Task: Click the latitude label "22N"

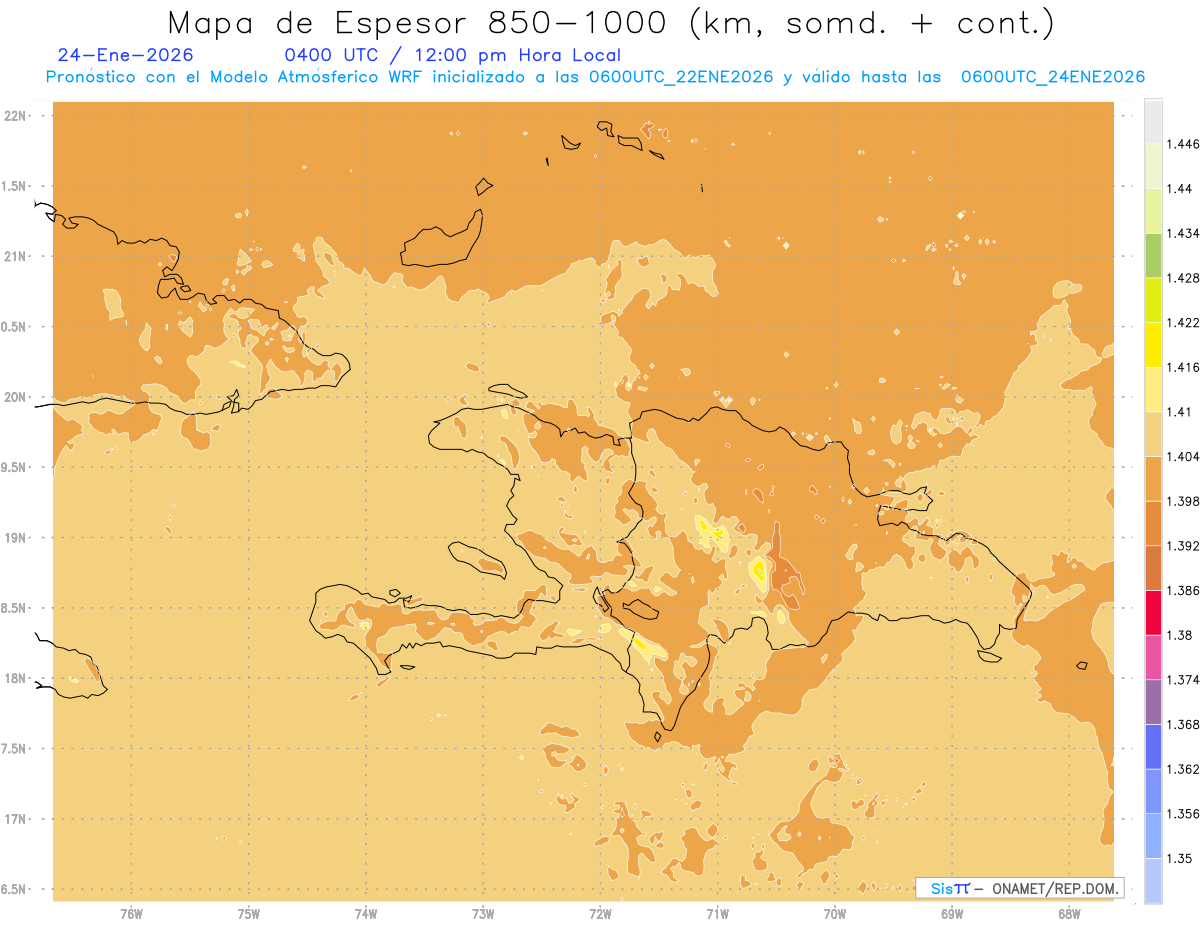Action: pos(15,116)
